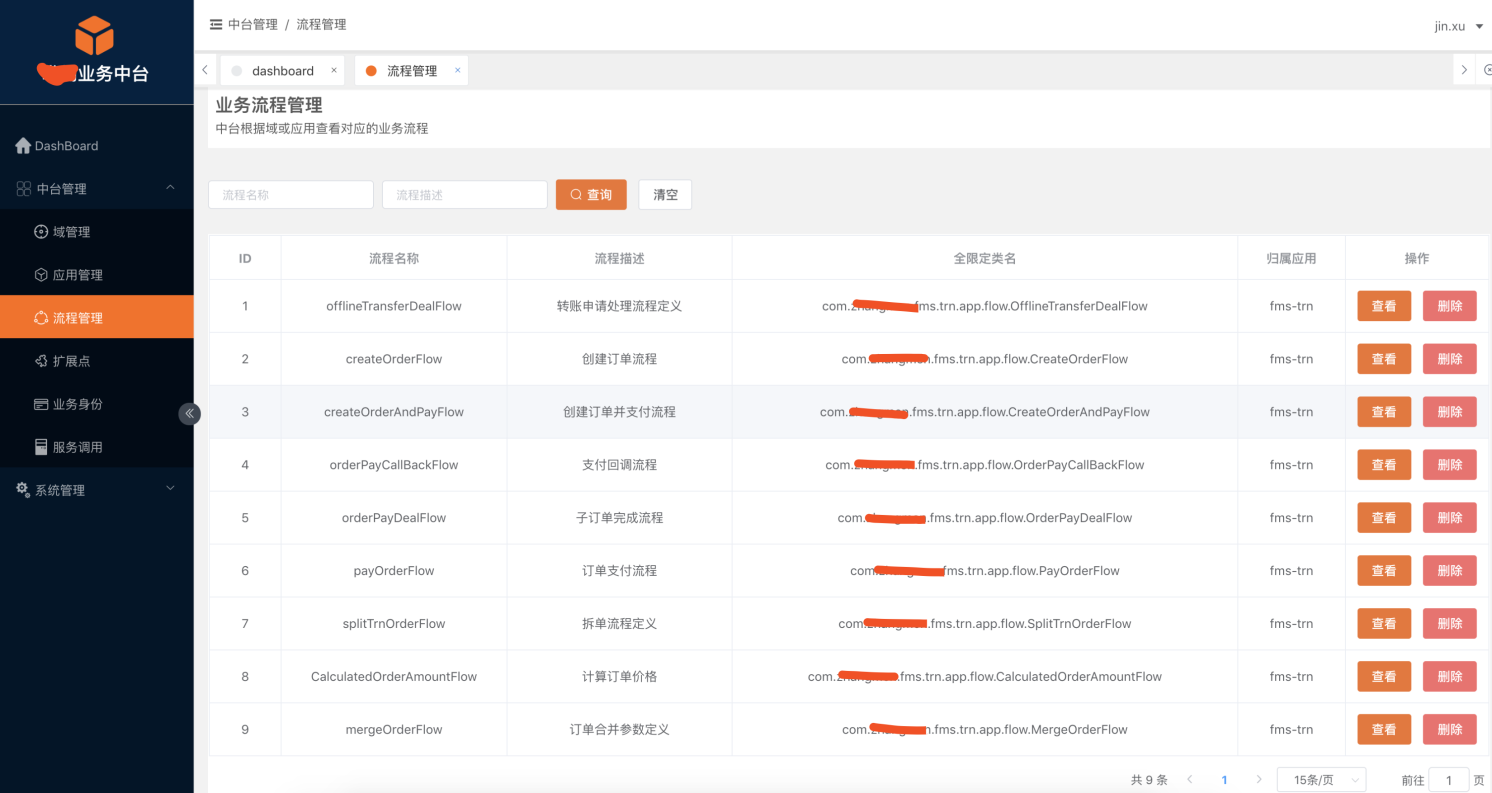Click 查看 for payOrderFlow row
The image size is (1492, 793).
pos(1383,571)
